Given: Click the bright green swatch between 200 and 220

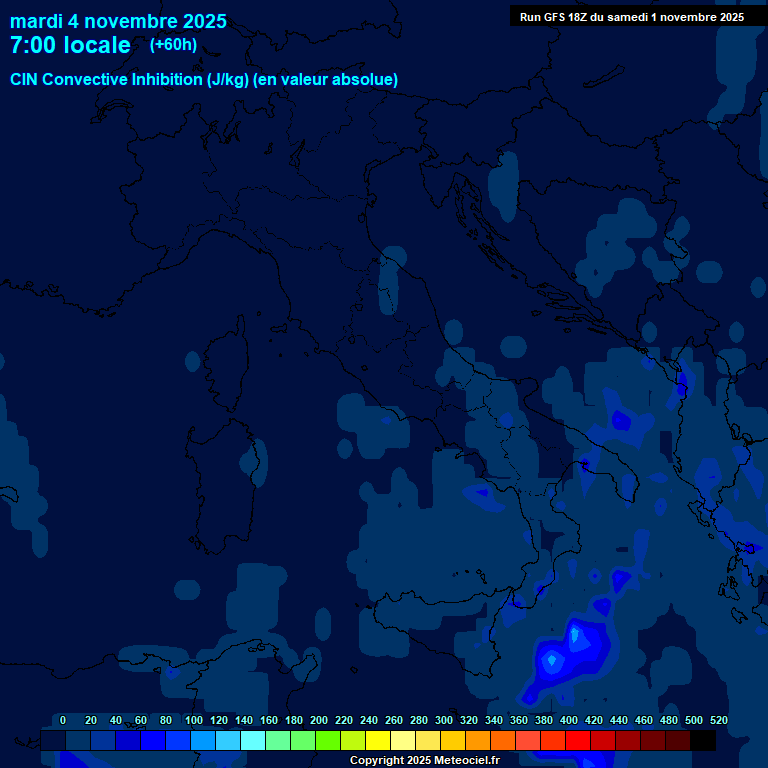Looking at the screenshot, I should click(x=328, y=741).
